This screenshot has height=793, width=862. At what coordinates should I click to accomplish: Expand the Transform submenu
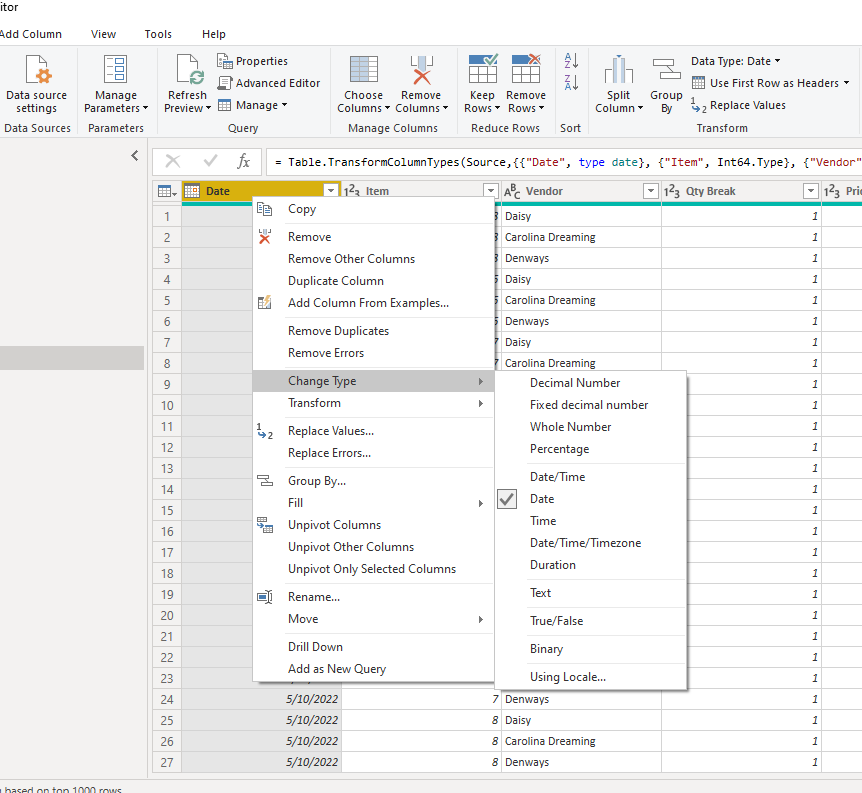coord(373,403)
